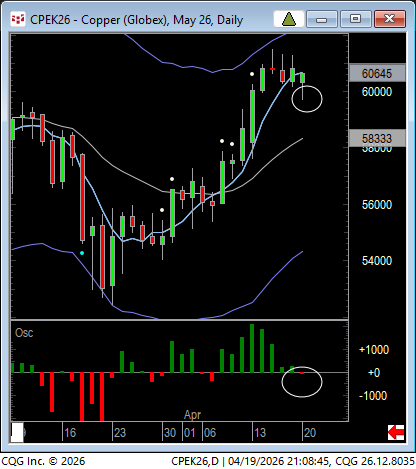Click the 23 date marker on time axis
The height and width of the screenshot is (469, 416).
point(120,433)
